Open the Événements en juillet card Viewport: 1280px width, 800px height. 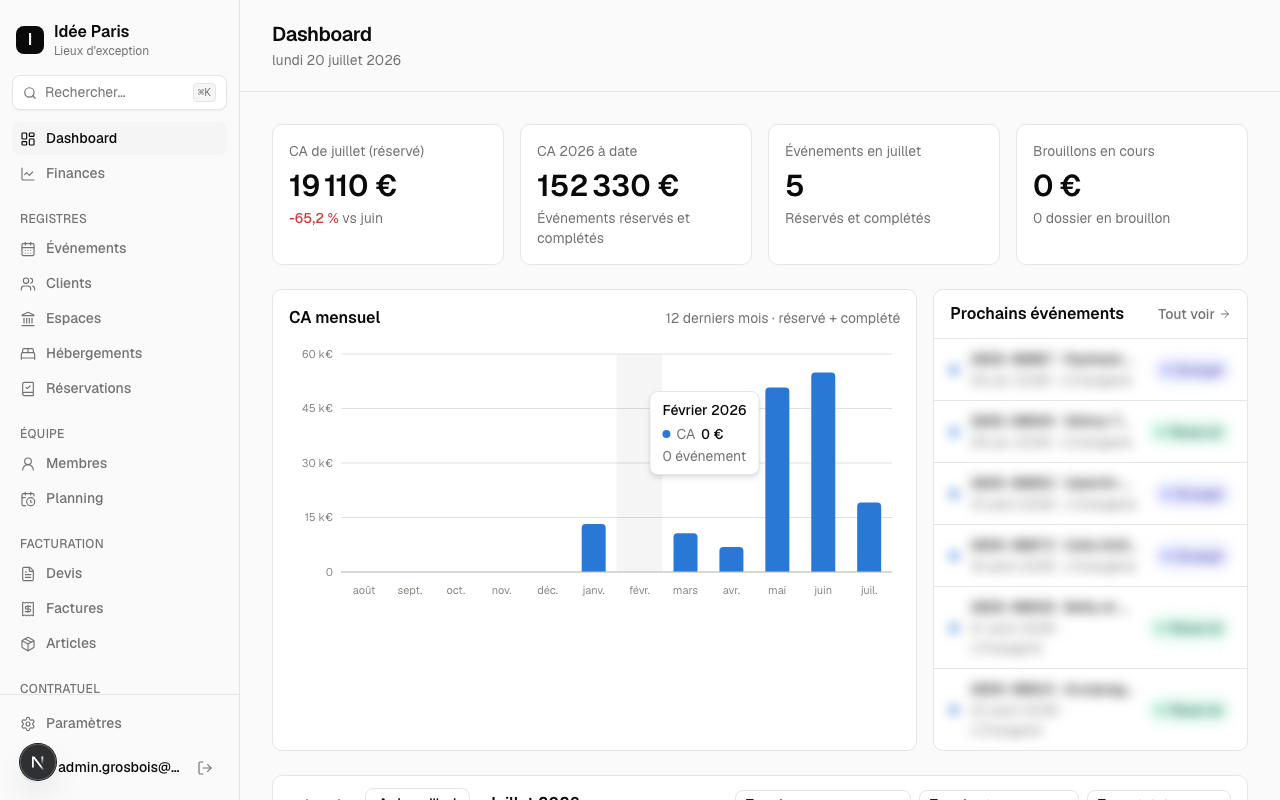[x=884, y=194]
